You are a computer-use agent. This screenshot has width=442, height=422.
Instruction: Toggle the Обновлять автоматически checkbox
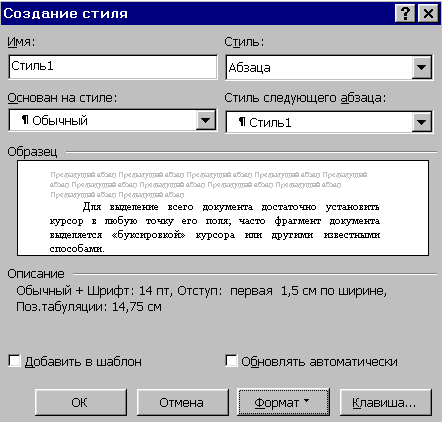click(231, 361)
